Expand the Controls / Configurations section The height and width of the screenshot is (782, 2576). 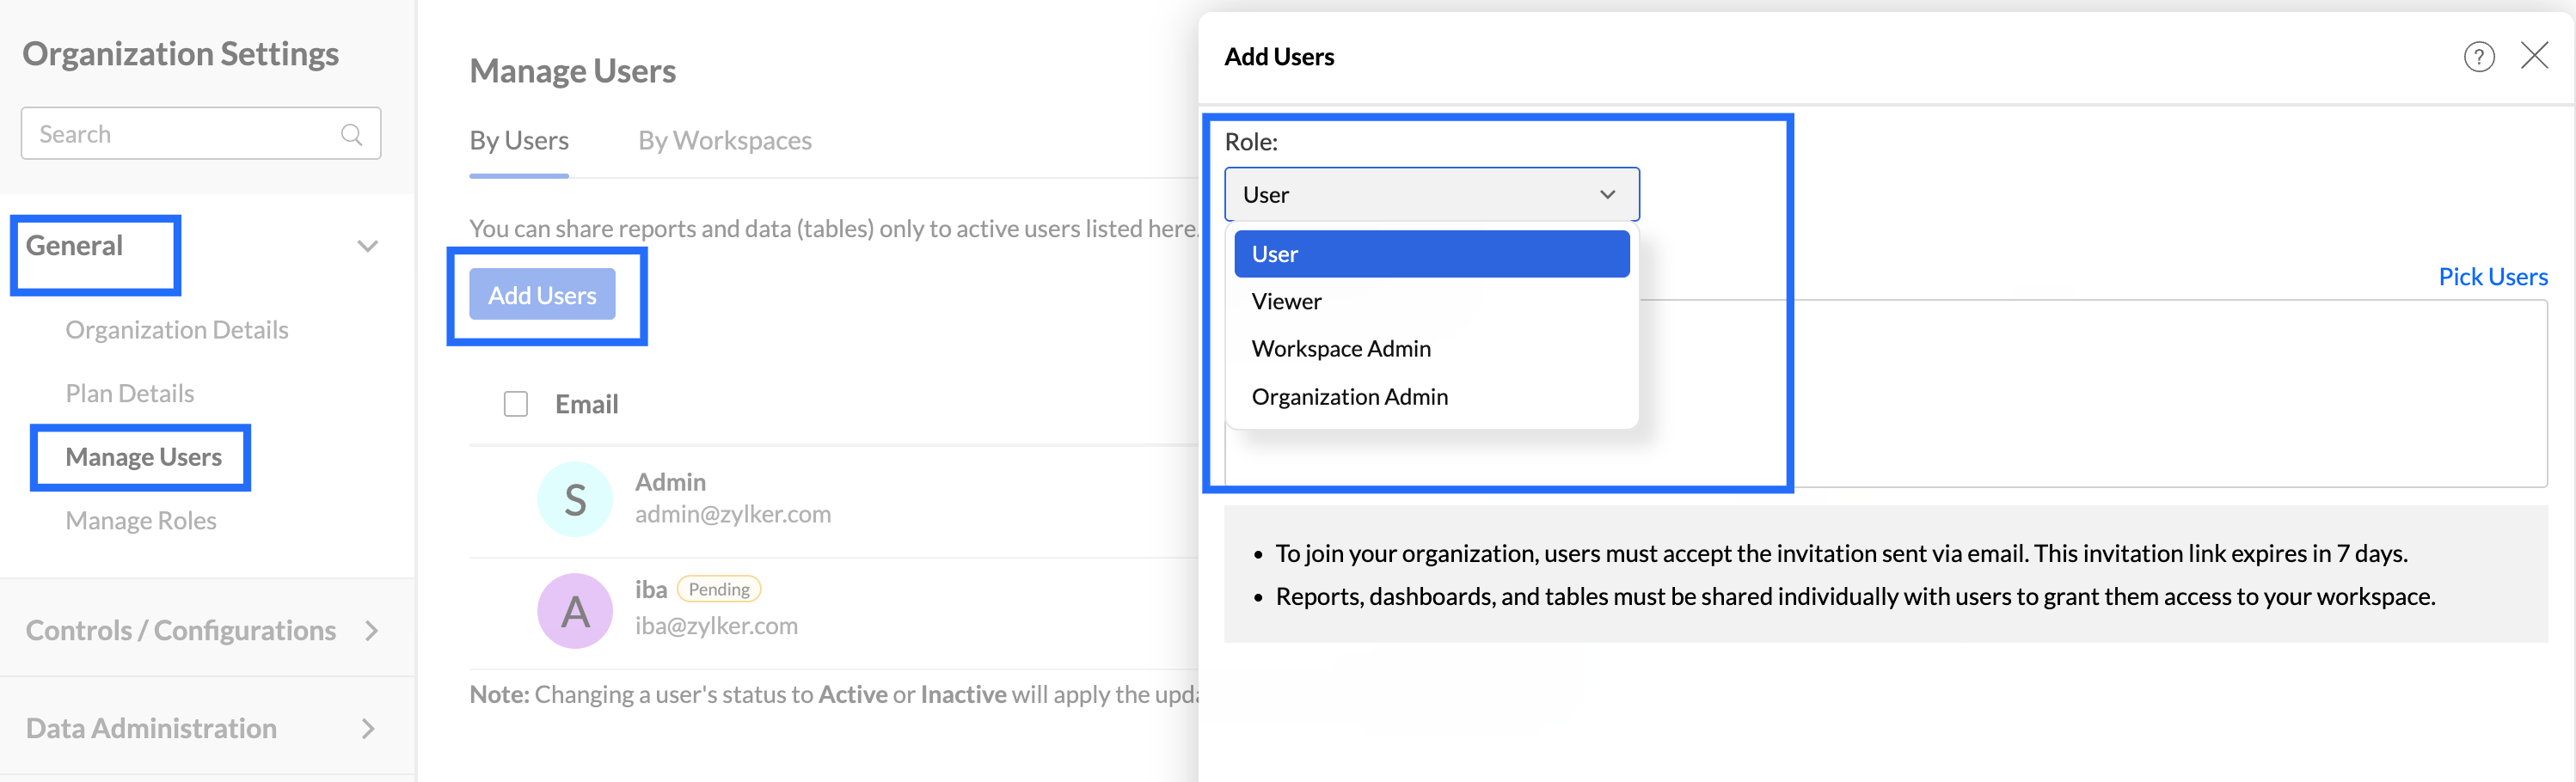[371, 630]
